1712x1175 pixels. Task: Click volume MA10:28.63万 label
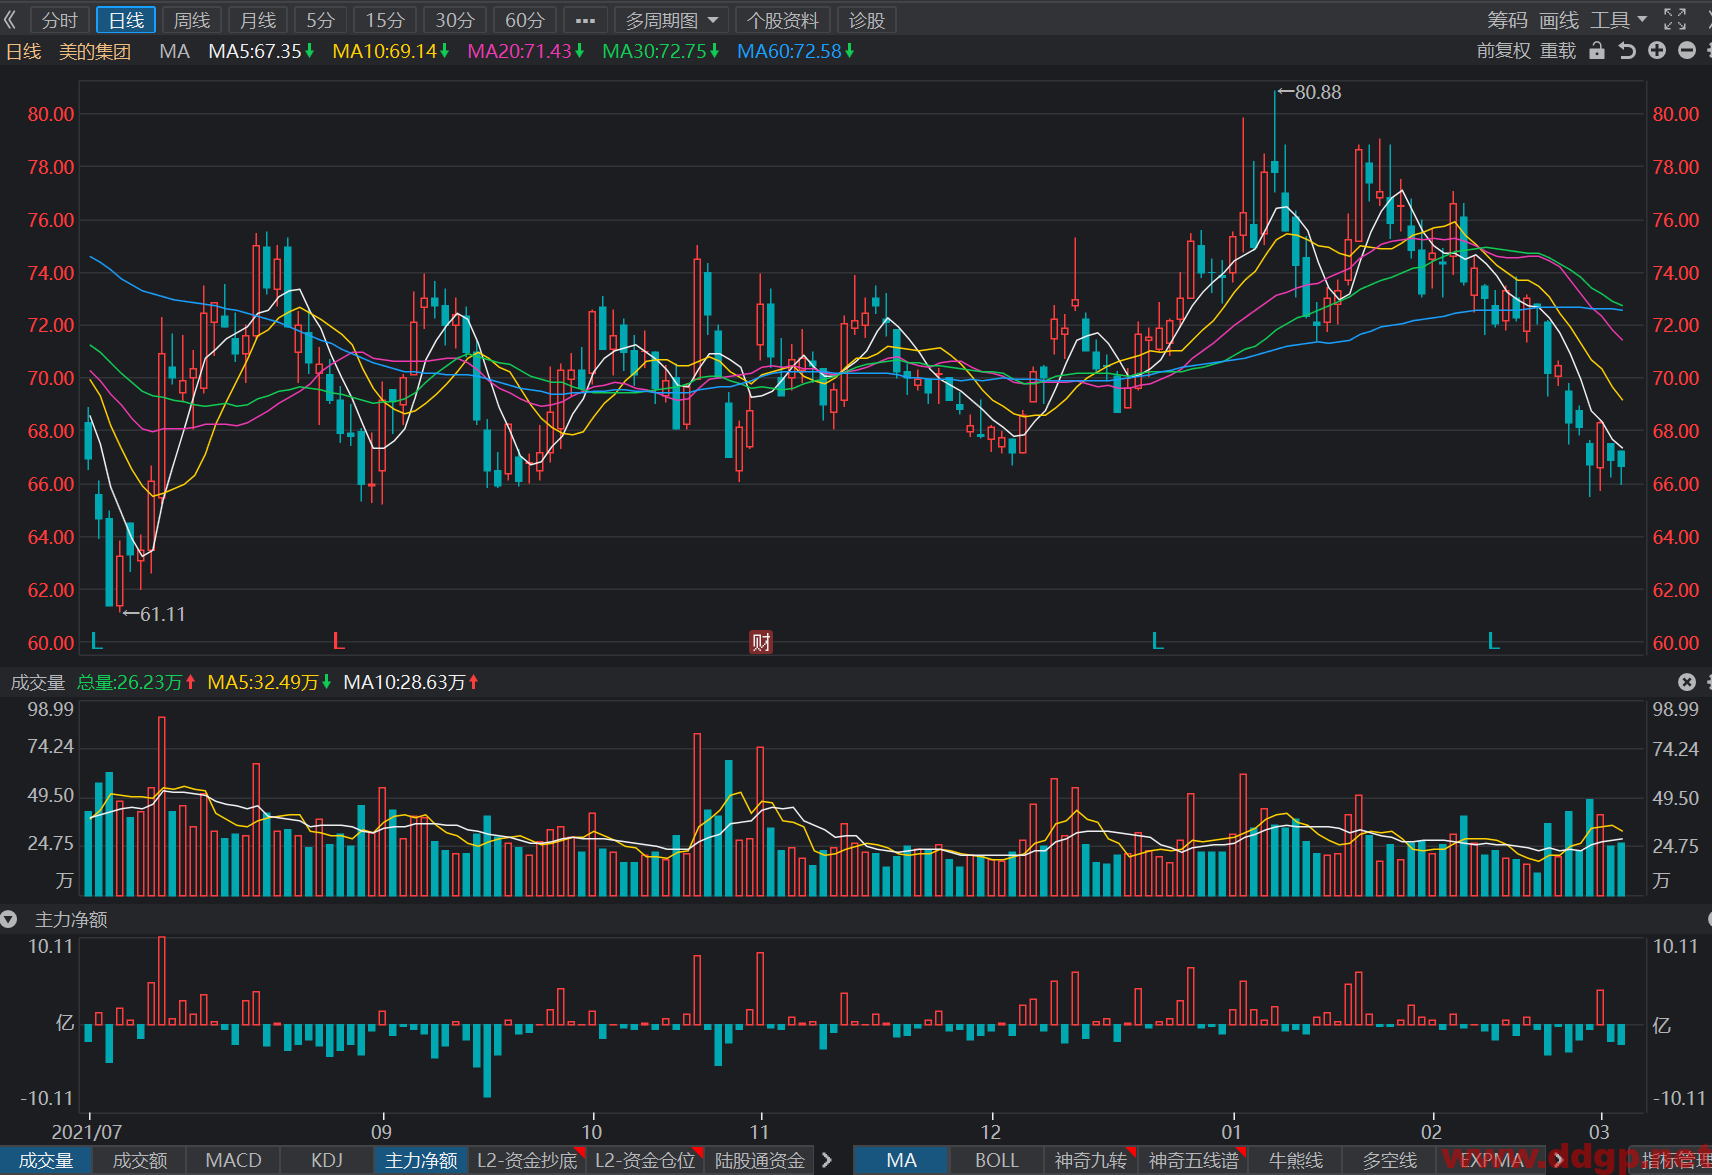411,682
